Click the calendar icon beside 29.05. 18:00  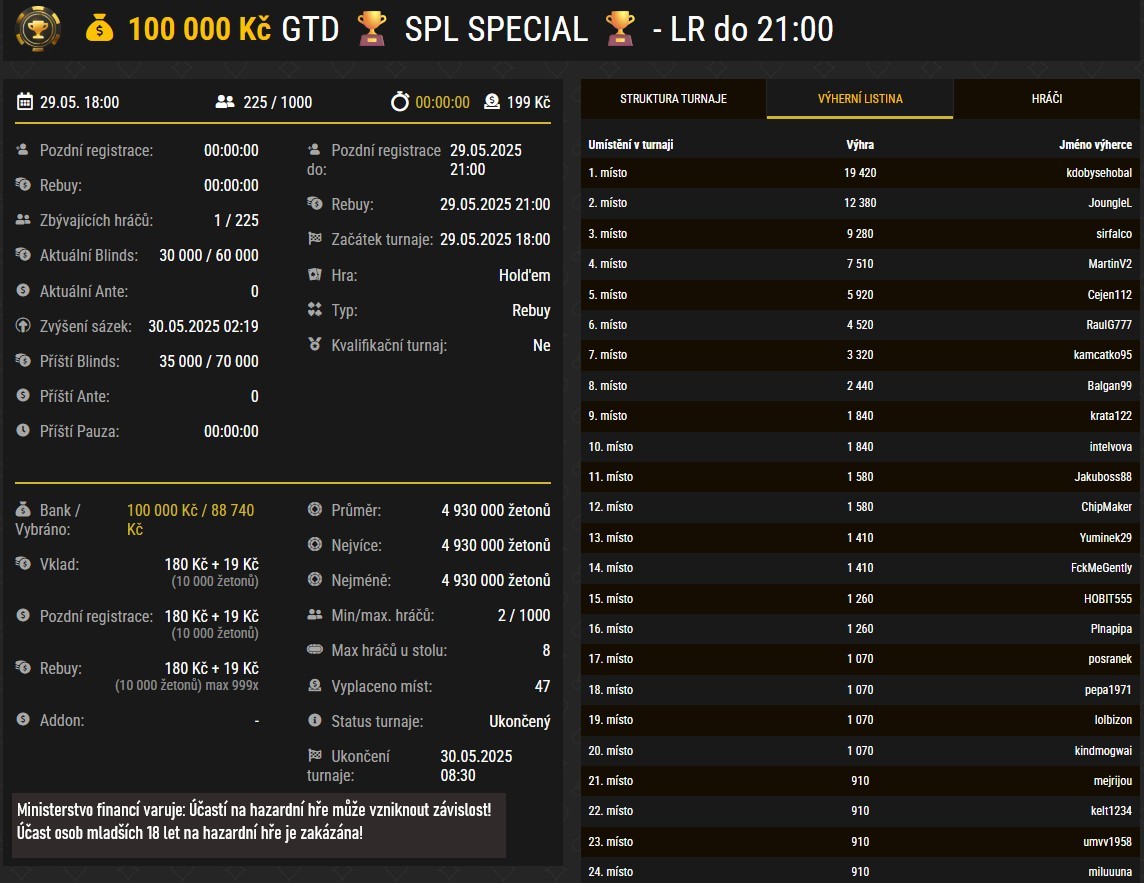point(25,102)
